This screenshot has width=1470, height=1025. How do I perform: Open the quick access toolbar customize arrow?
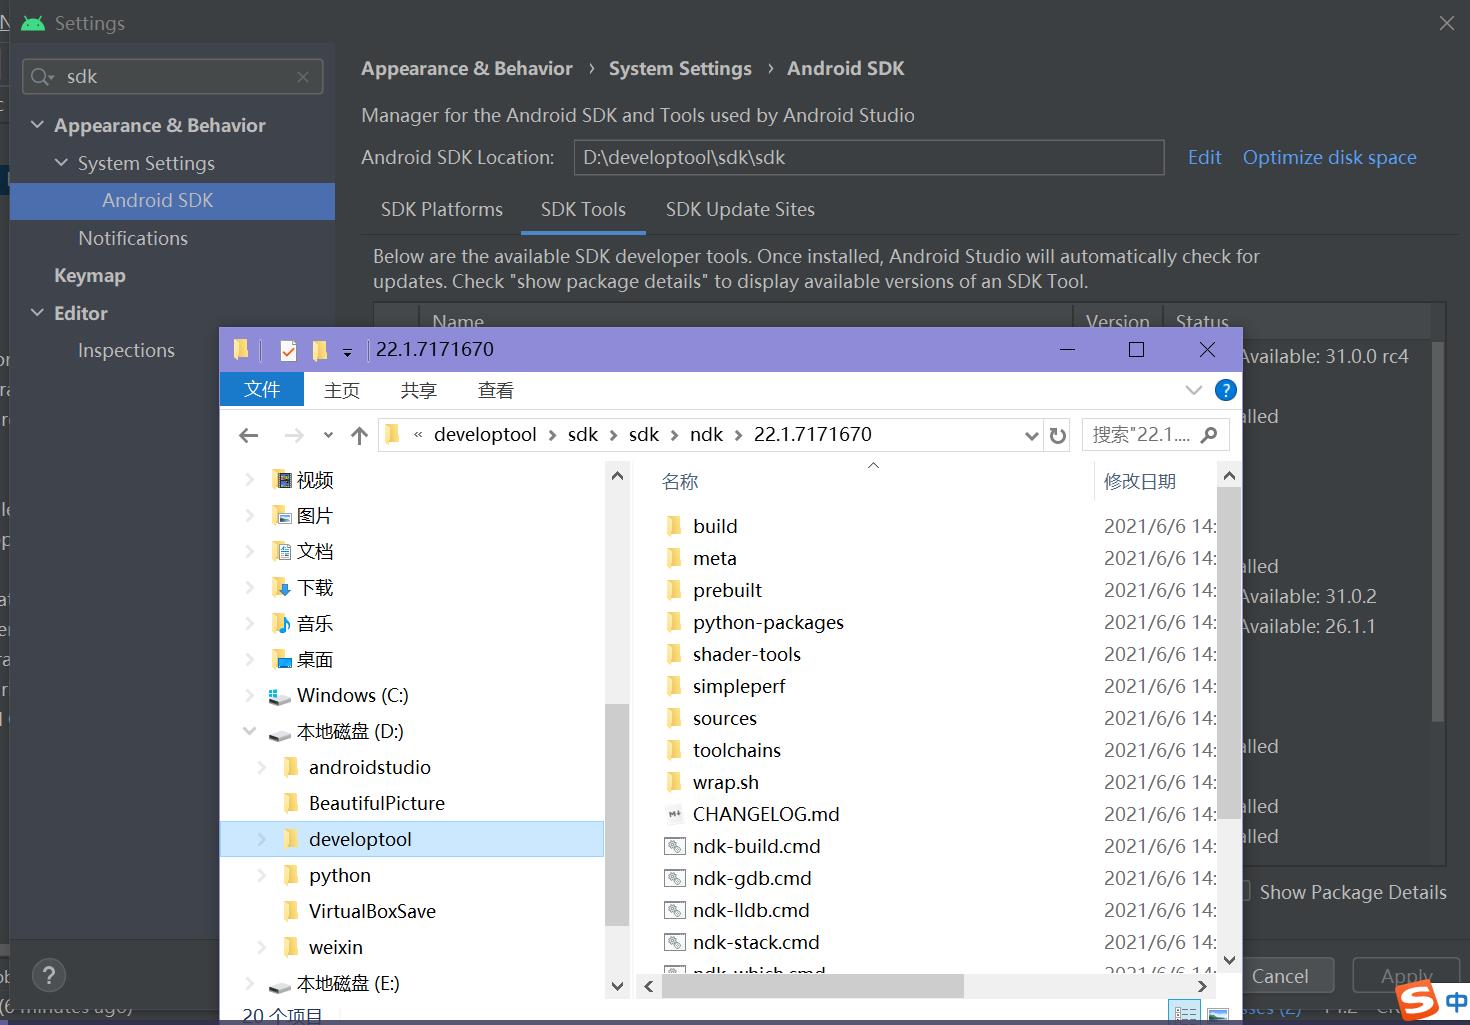click(347, 352)
